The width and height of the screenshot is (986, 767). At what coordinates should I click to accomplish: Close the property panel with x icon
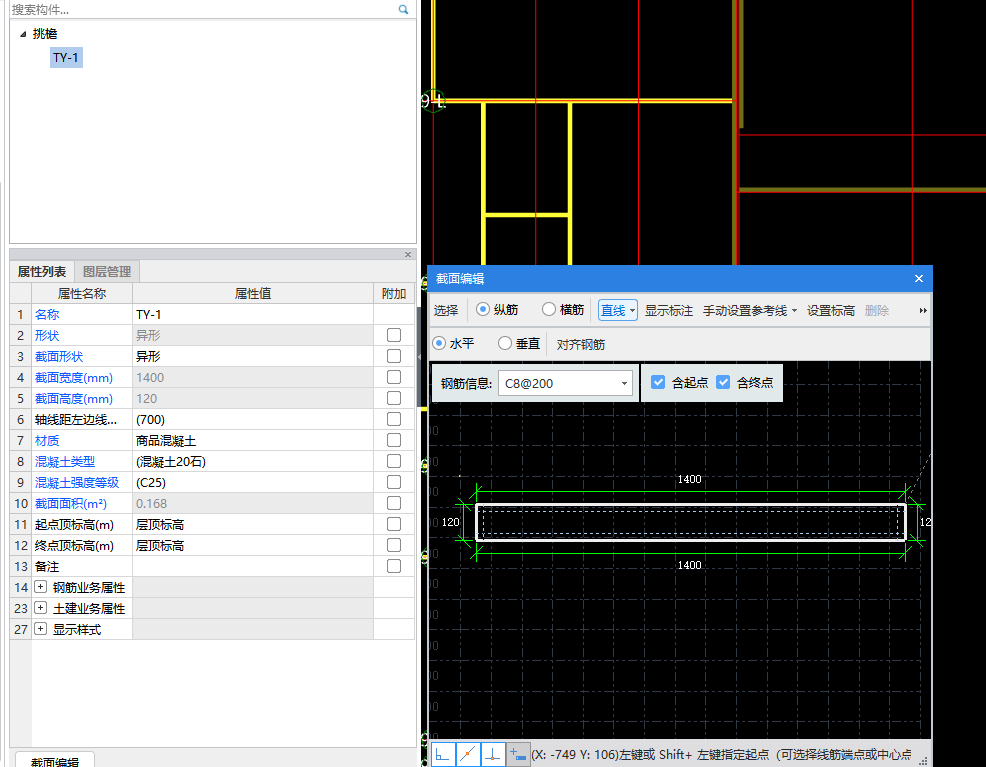pos(407,255)
